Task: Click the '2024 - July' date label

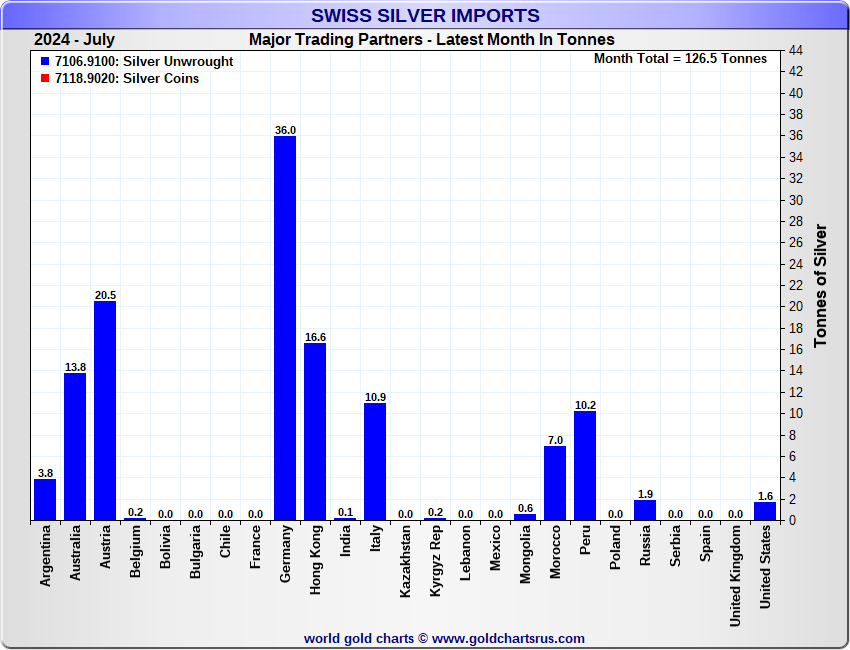Action: coord(74,40)
